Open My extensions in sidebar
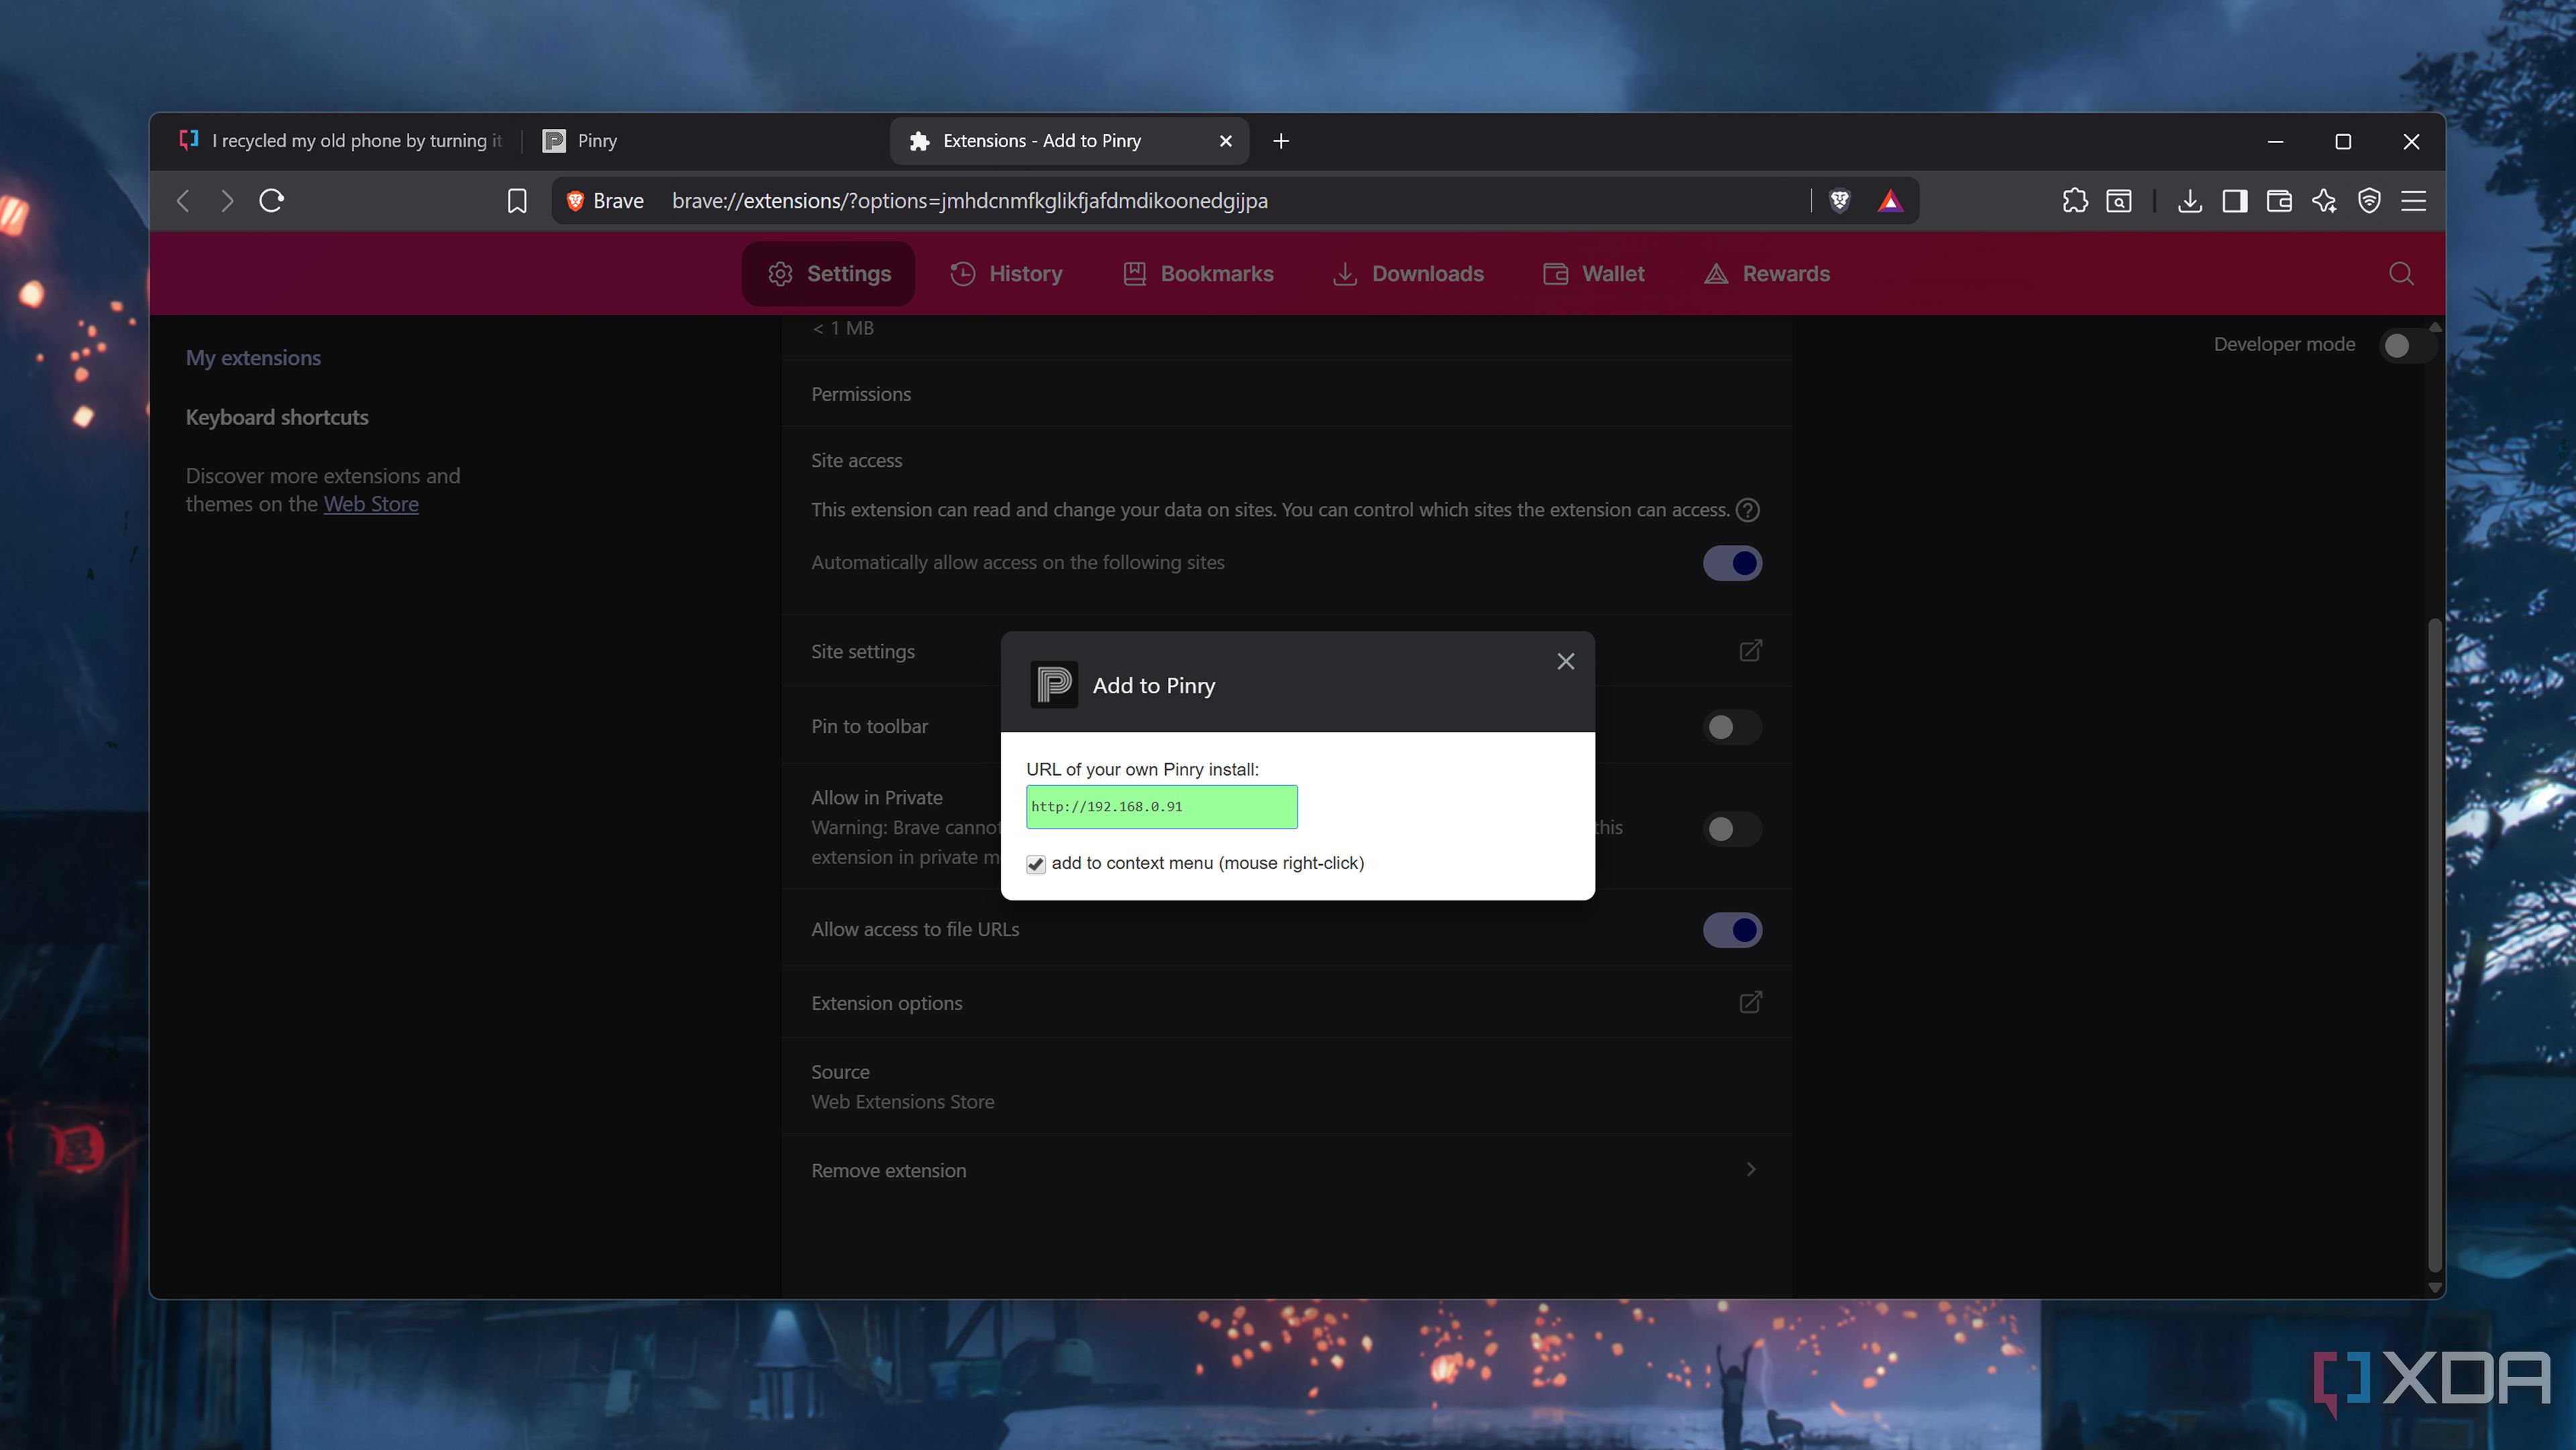 click(x=253, y=358)
